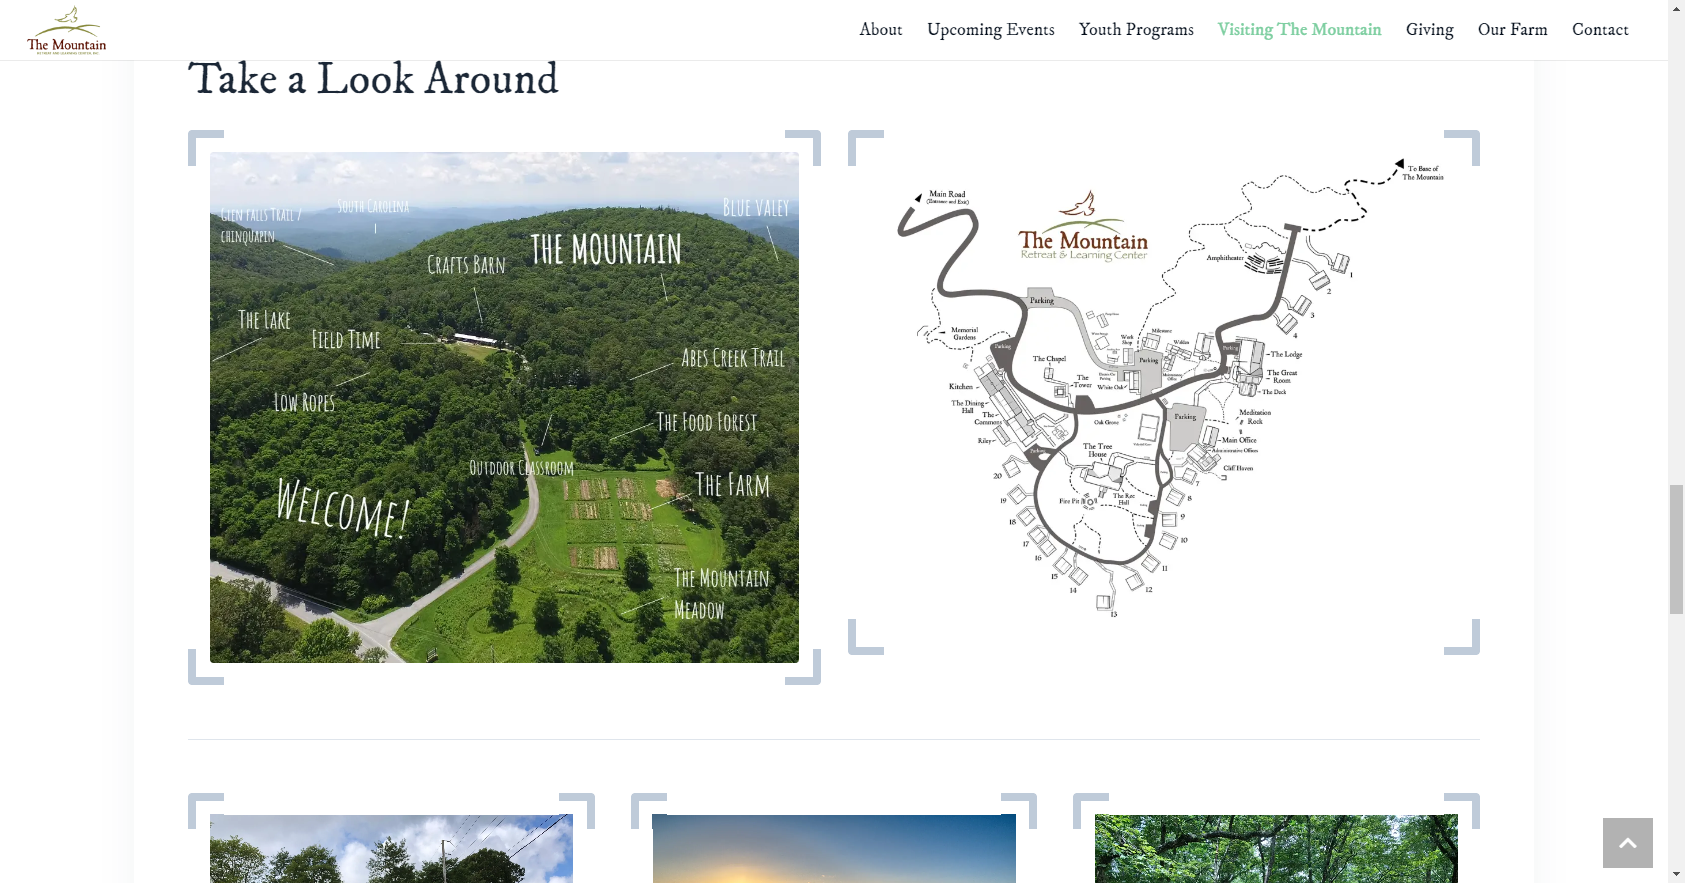This screenshot has width=1685, height=883.
Task: Click the back-to-top arrow button
Action: [1628, 843]
